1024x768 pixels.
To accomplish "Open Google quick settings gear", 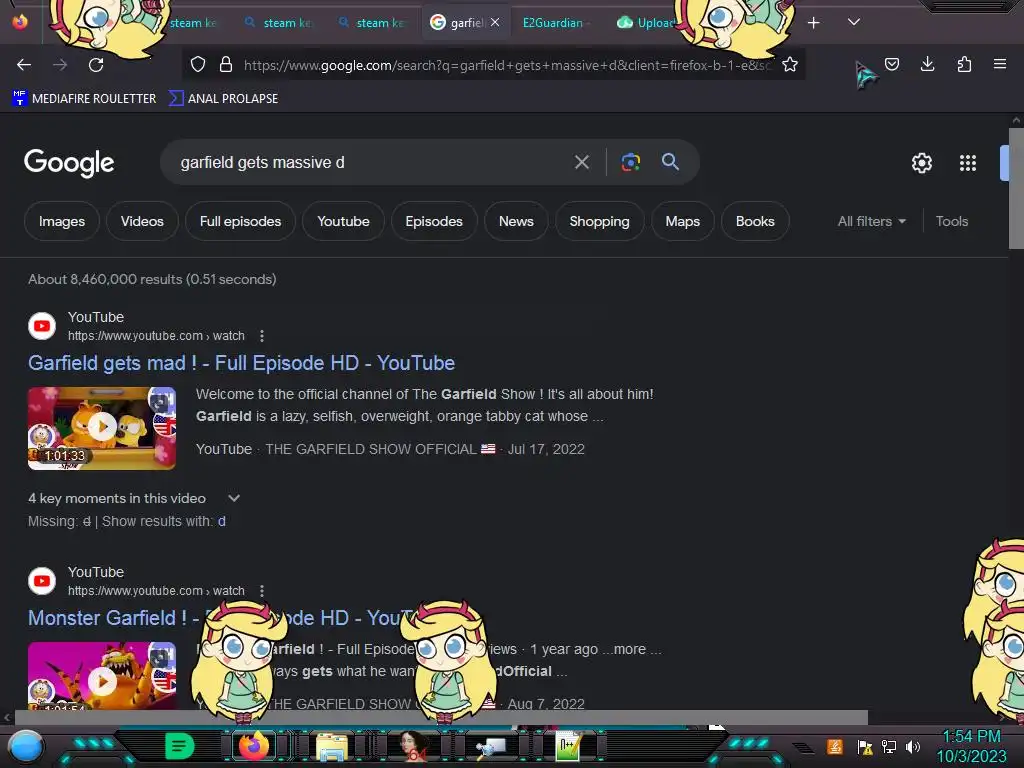I will click(921, 163).
